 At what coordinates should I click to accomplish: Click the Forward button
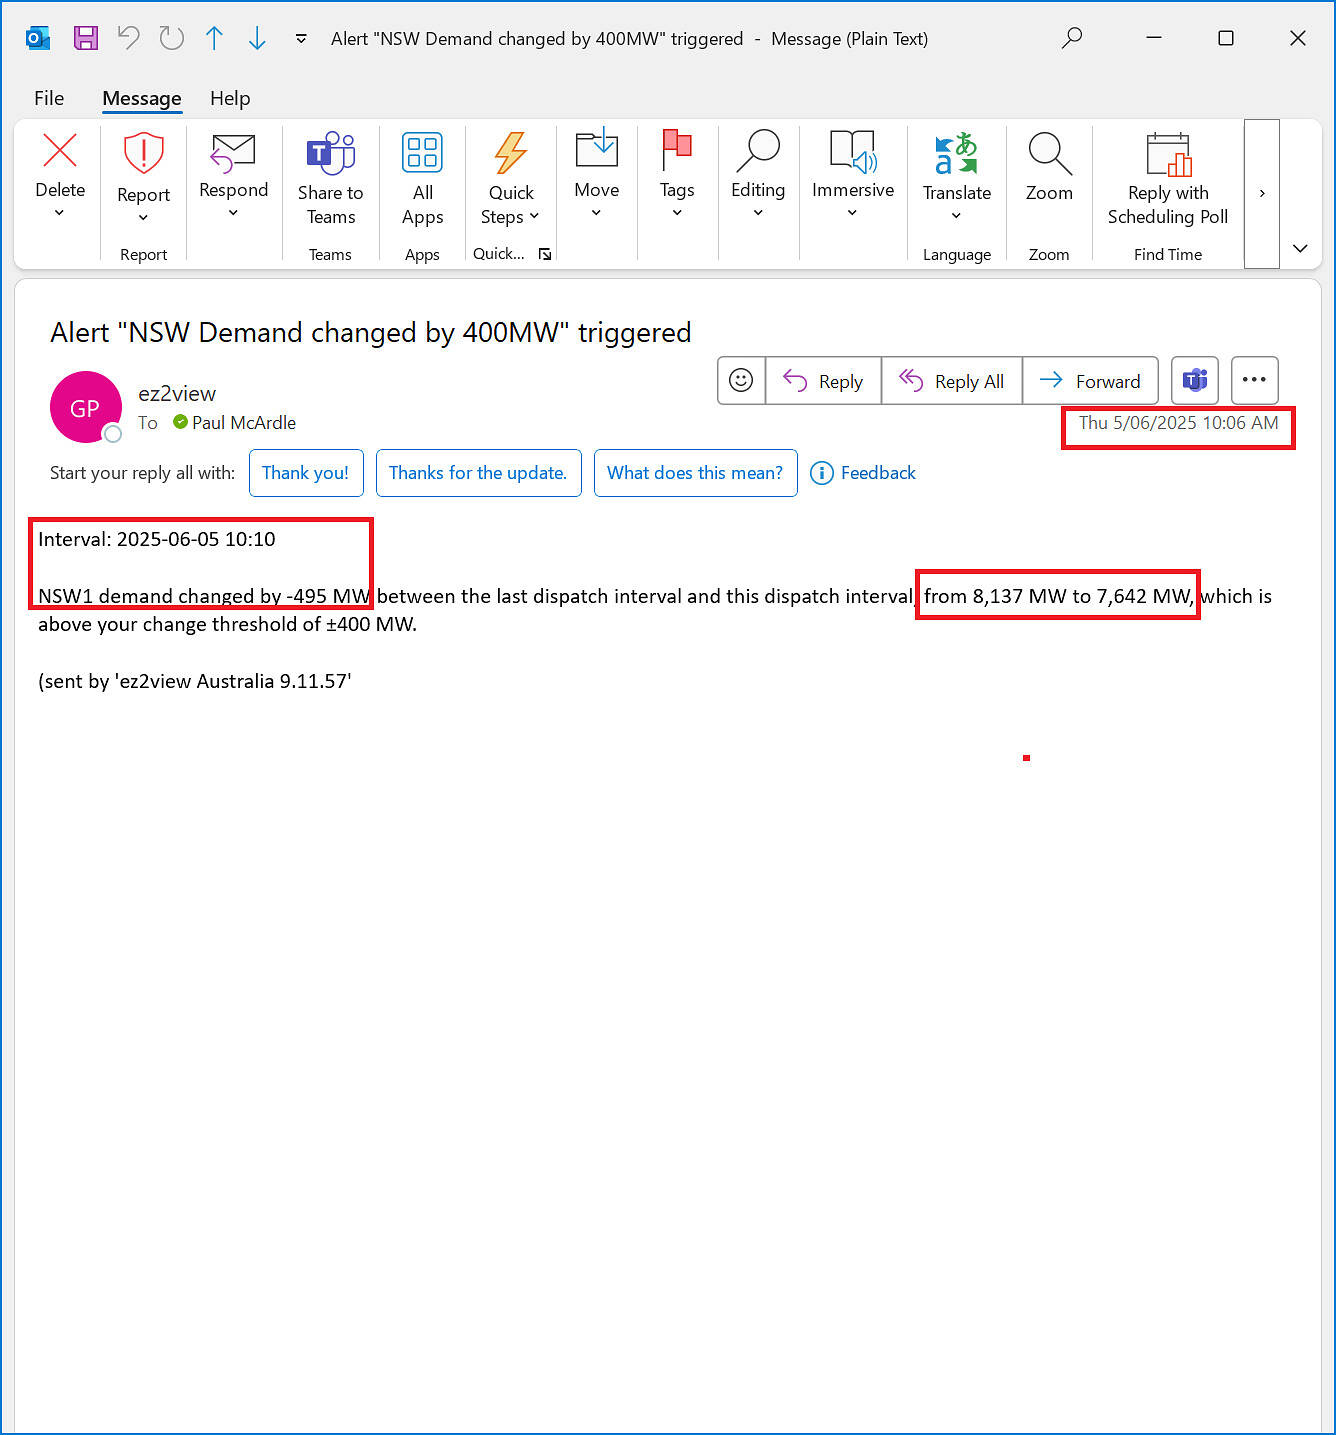(1090, 380)
